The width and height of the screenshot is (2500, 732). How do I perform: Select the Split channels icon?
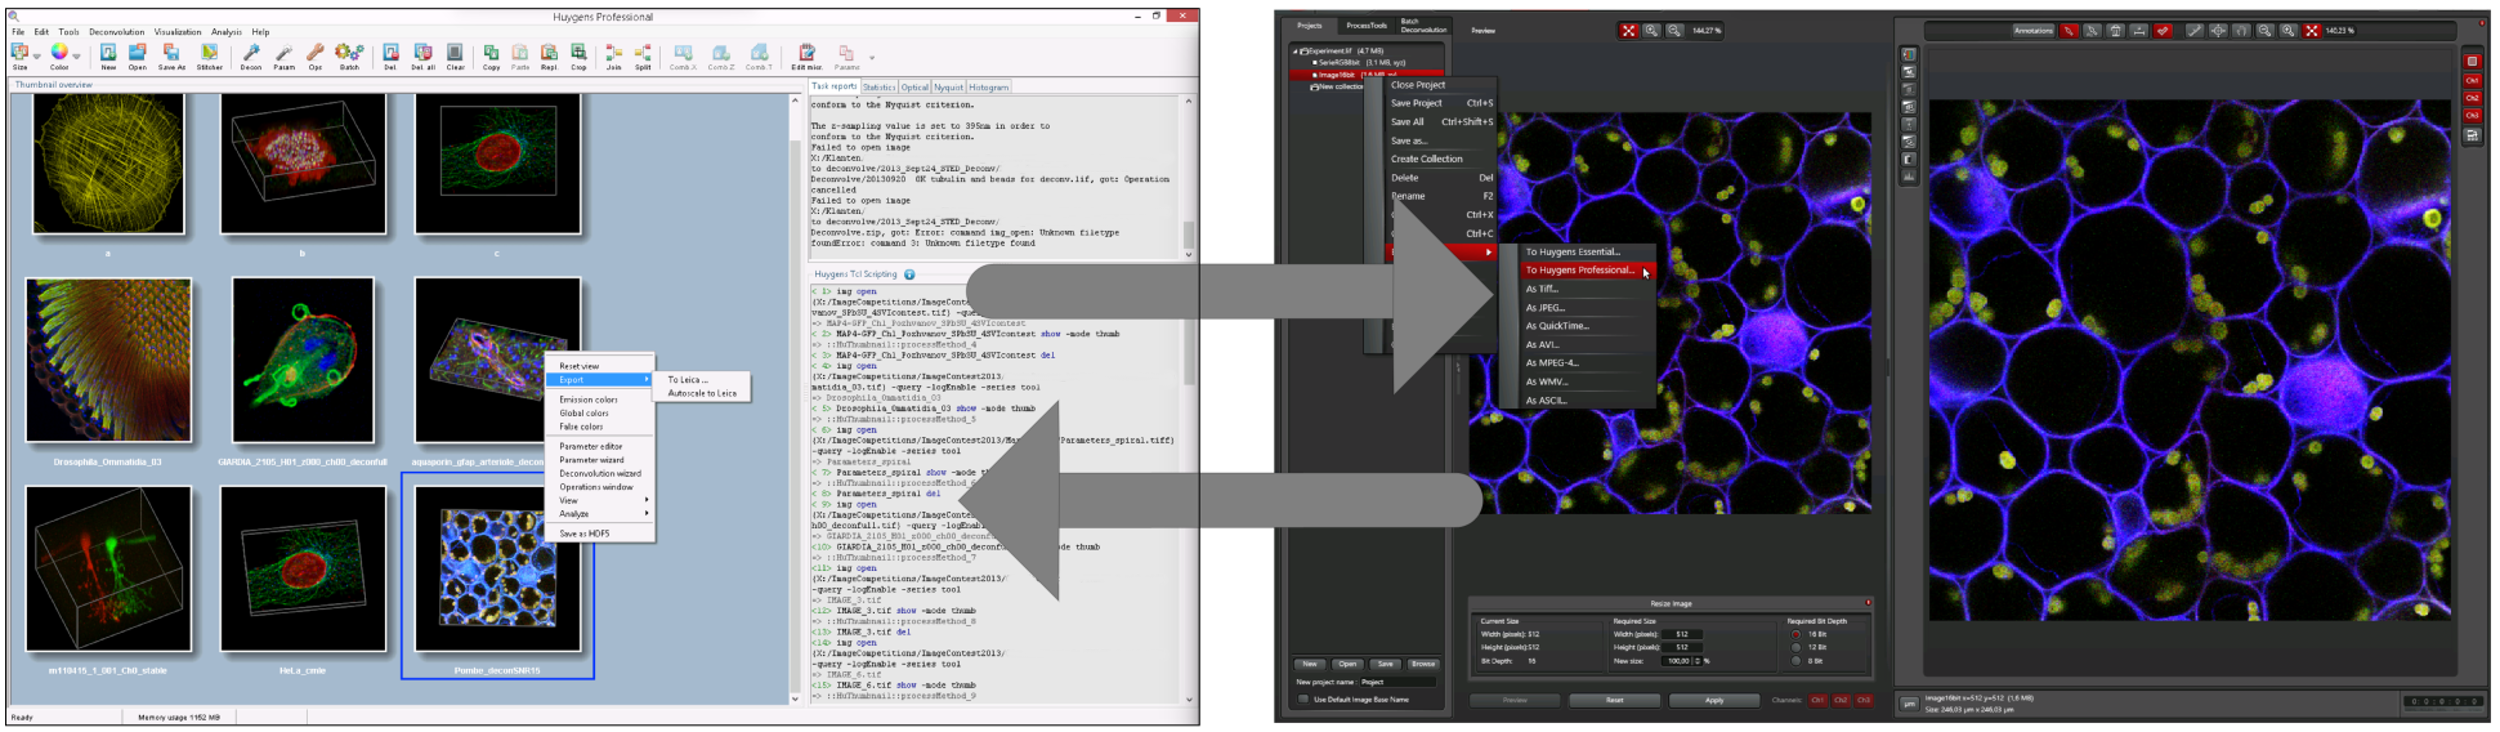pos(643,56)
